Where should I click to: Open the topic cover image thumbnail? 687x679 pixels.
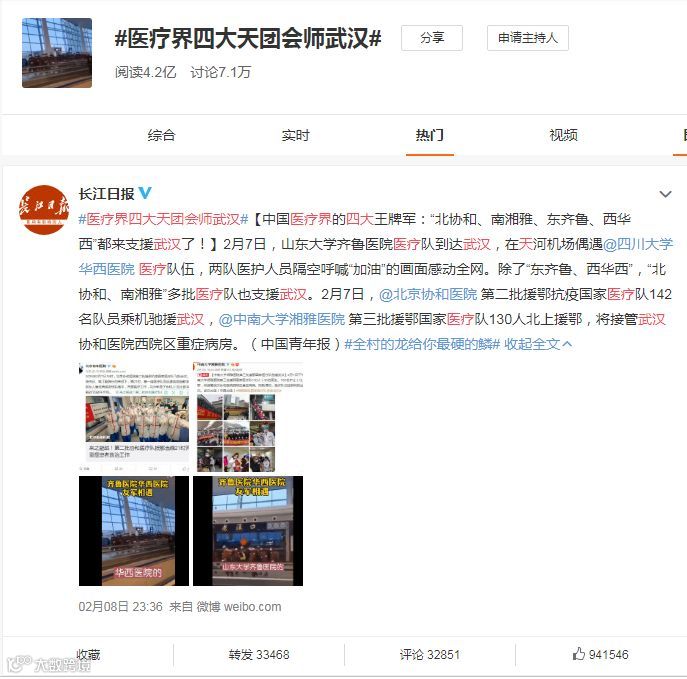click(57, 53)
